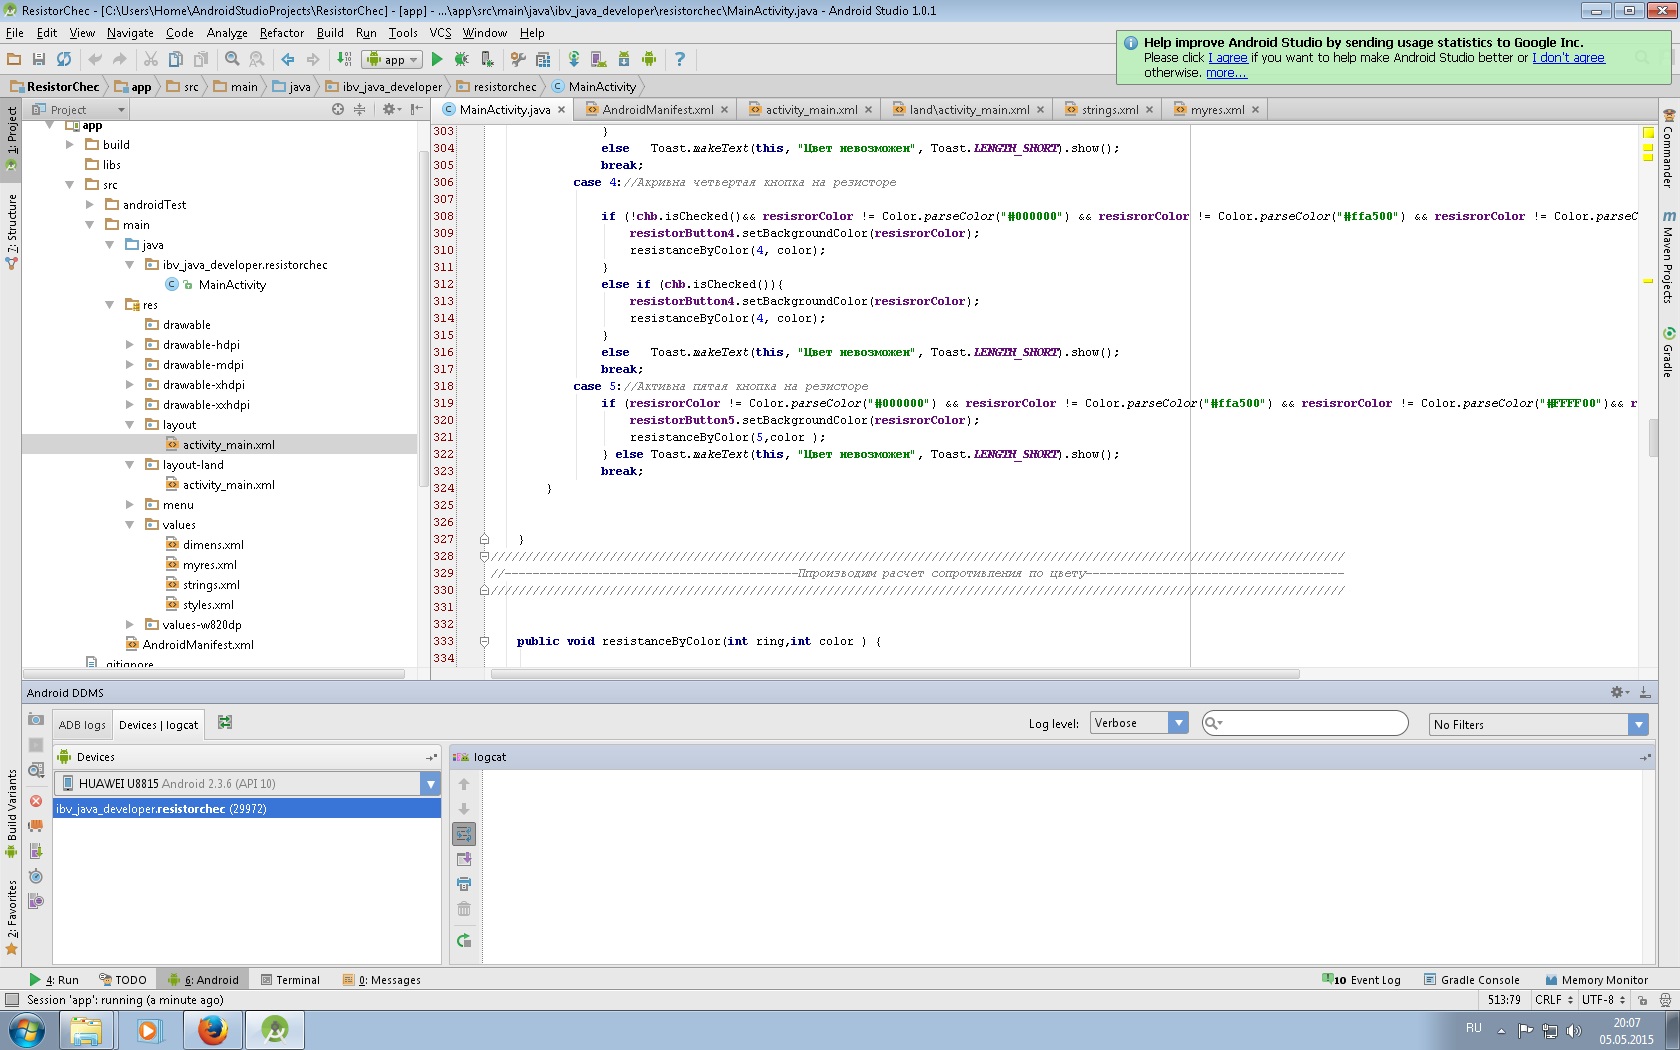
Task: Open the Find magnifier icon in toolbar
Action: [x=232, y=60]
